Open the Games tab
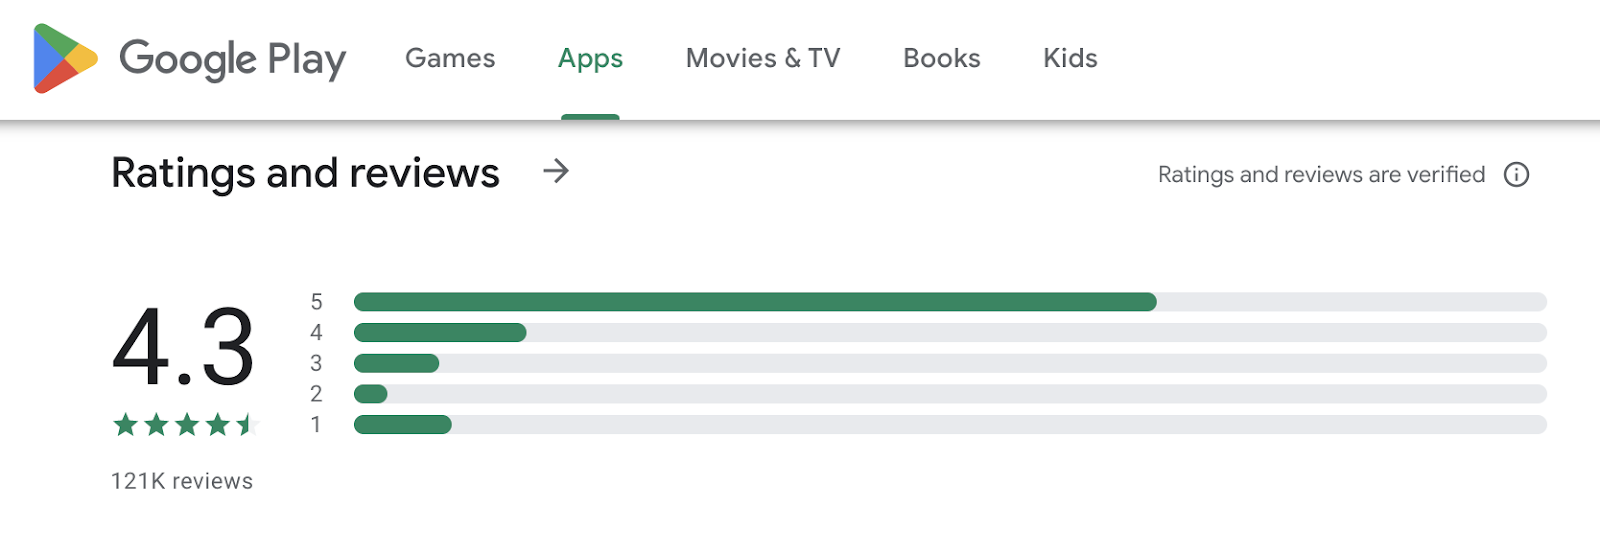The width and height of the screenshot is (1600, 553). pos(450,59)
